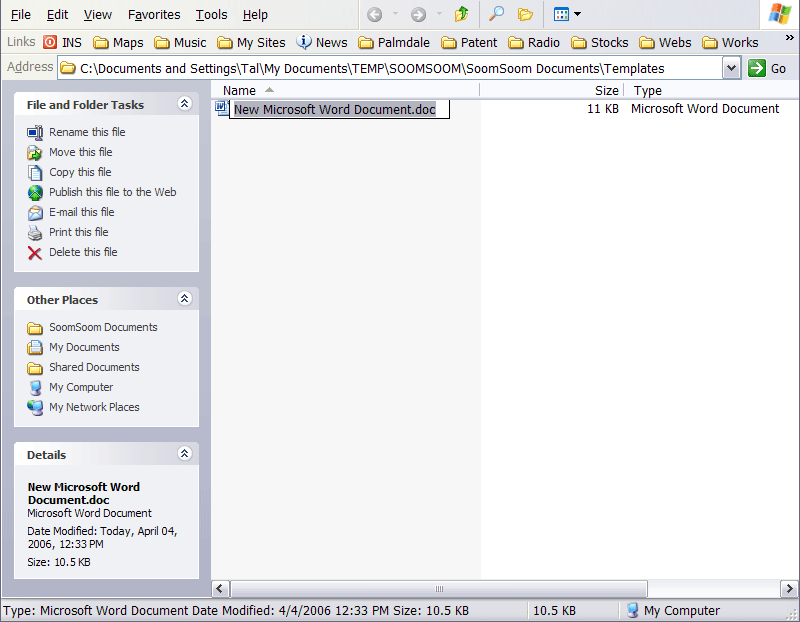This screenshot has width=800, height=622.
Task: Open the Radio links folder
Action: 534,42
